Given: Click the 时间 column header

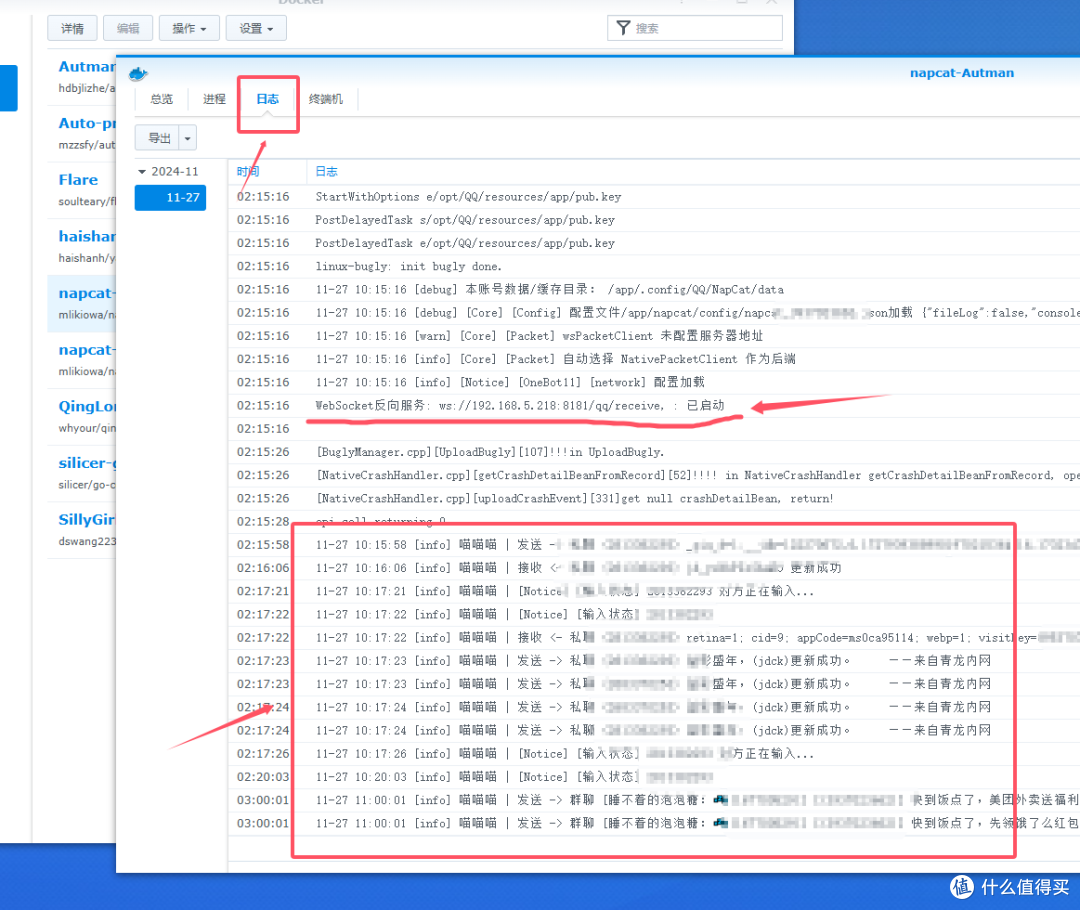Looking at the screenshot, I should (x=267, y=172).
